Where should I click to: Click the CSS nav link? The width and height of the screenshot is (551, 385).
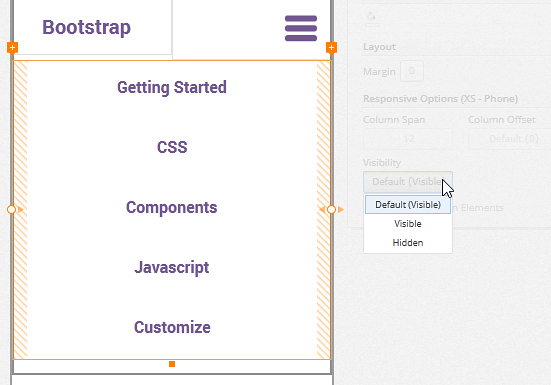(x=172, y=147)
